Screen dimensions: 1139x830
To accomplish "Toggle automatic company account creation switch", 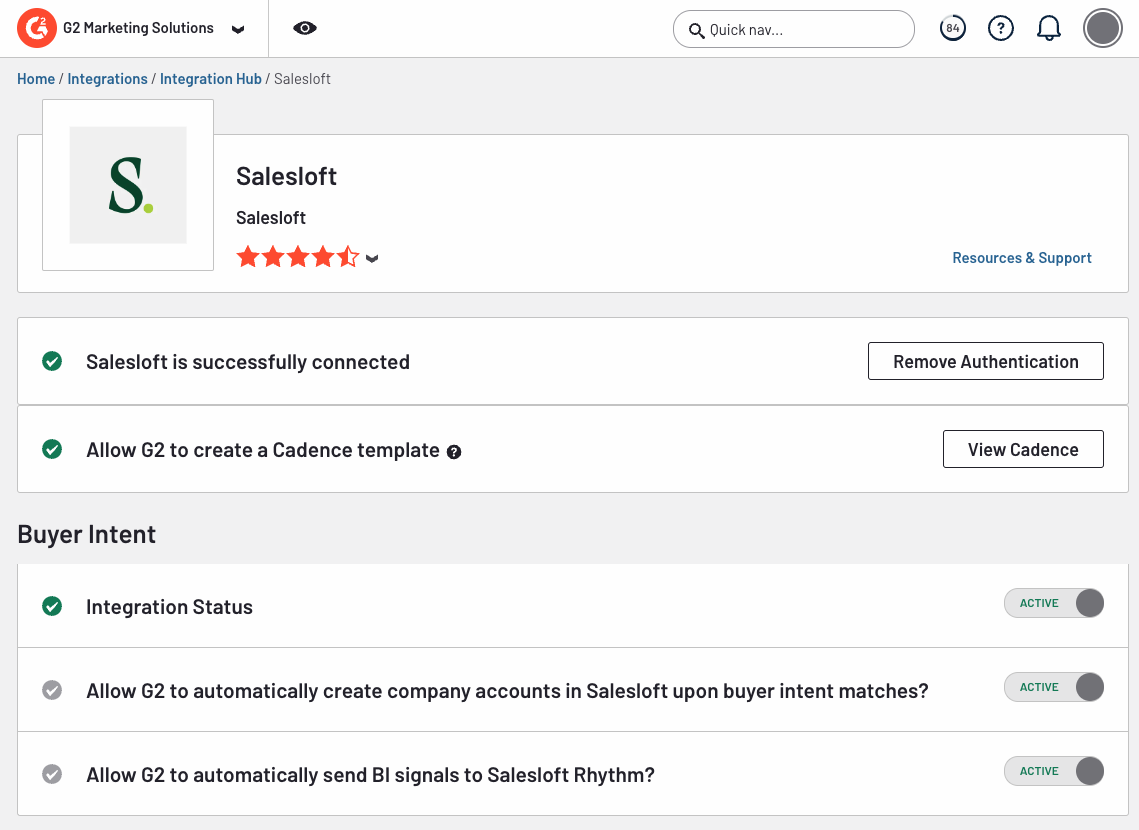I will pyautogui.click(x=1053, y=687).
